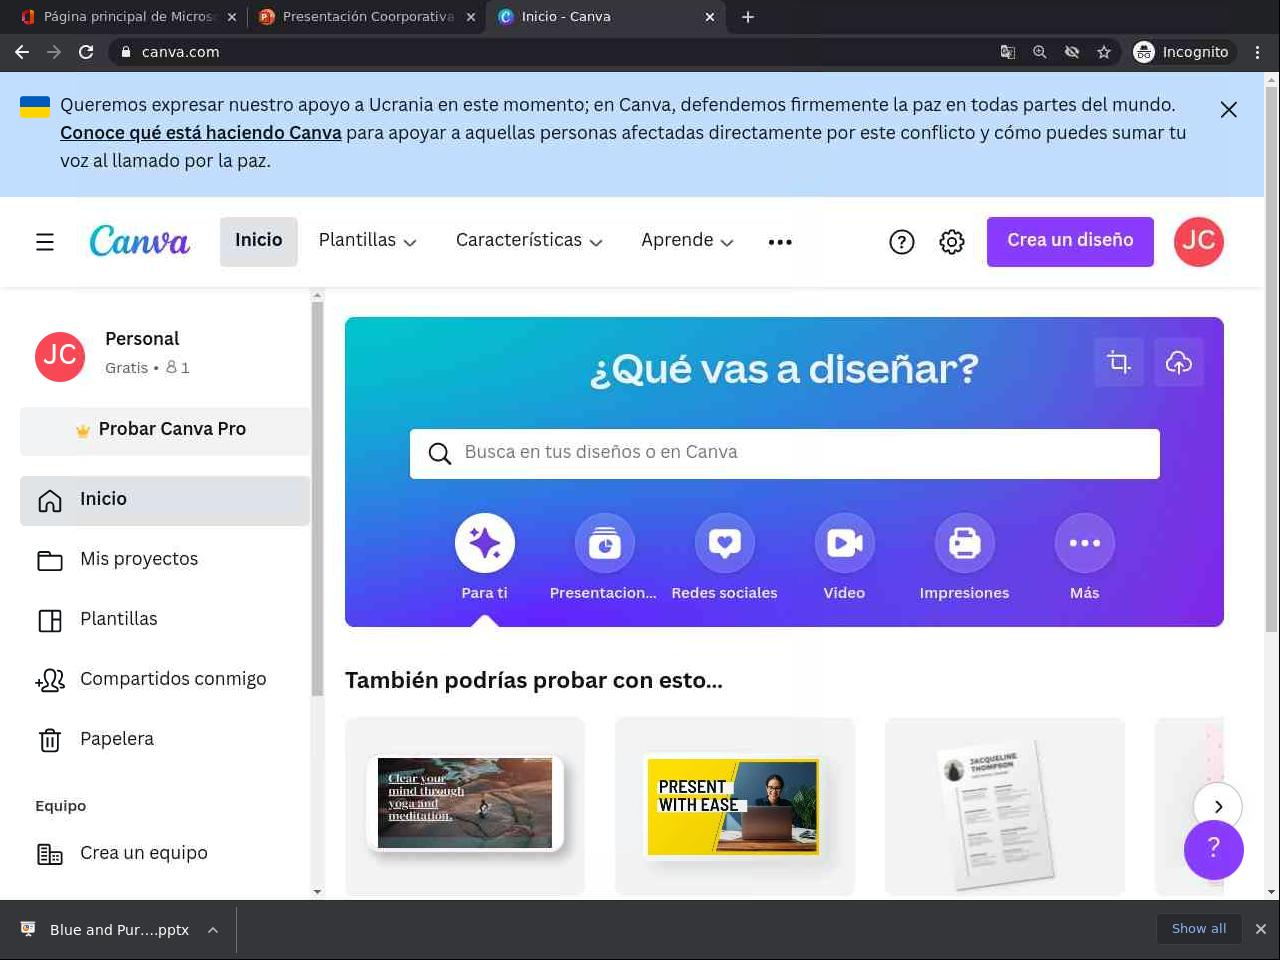Click the page vertical scrollbar
Screen dimensions: 1280x960
[1272, 360]
